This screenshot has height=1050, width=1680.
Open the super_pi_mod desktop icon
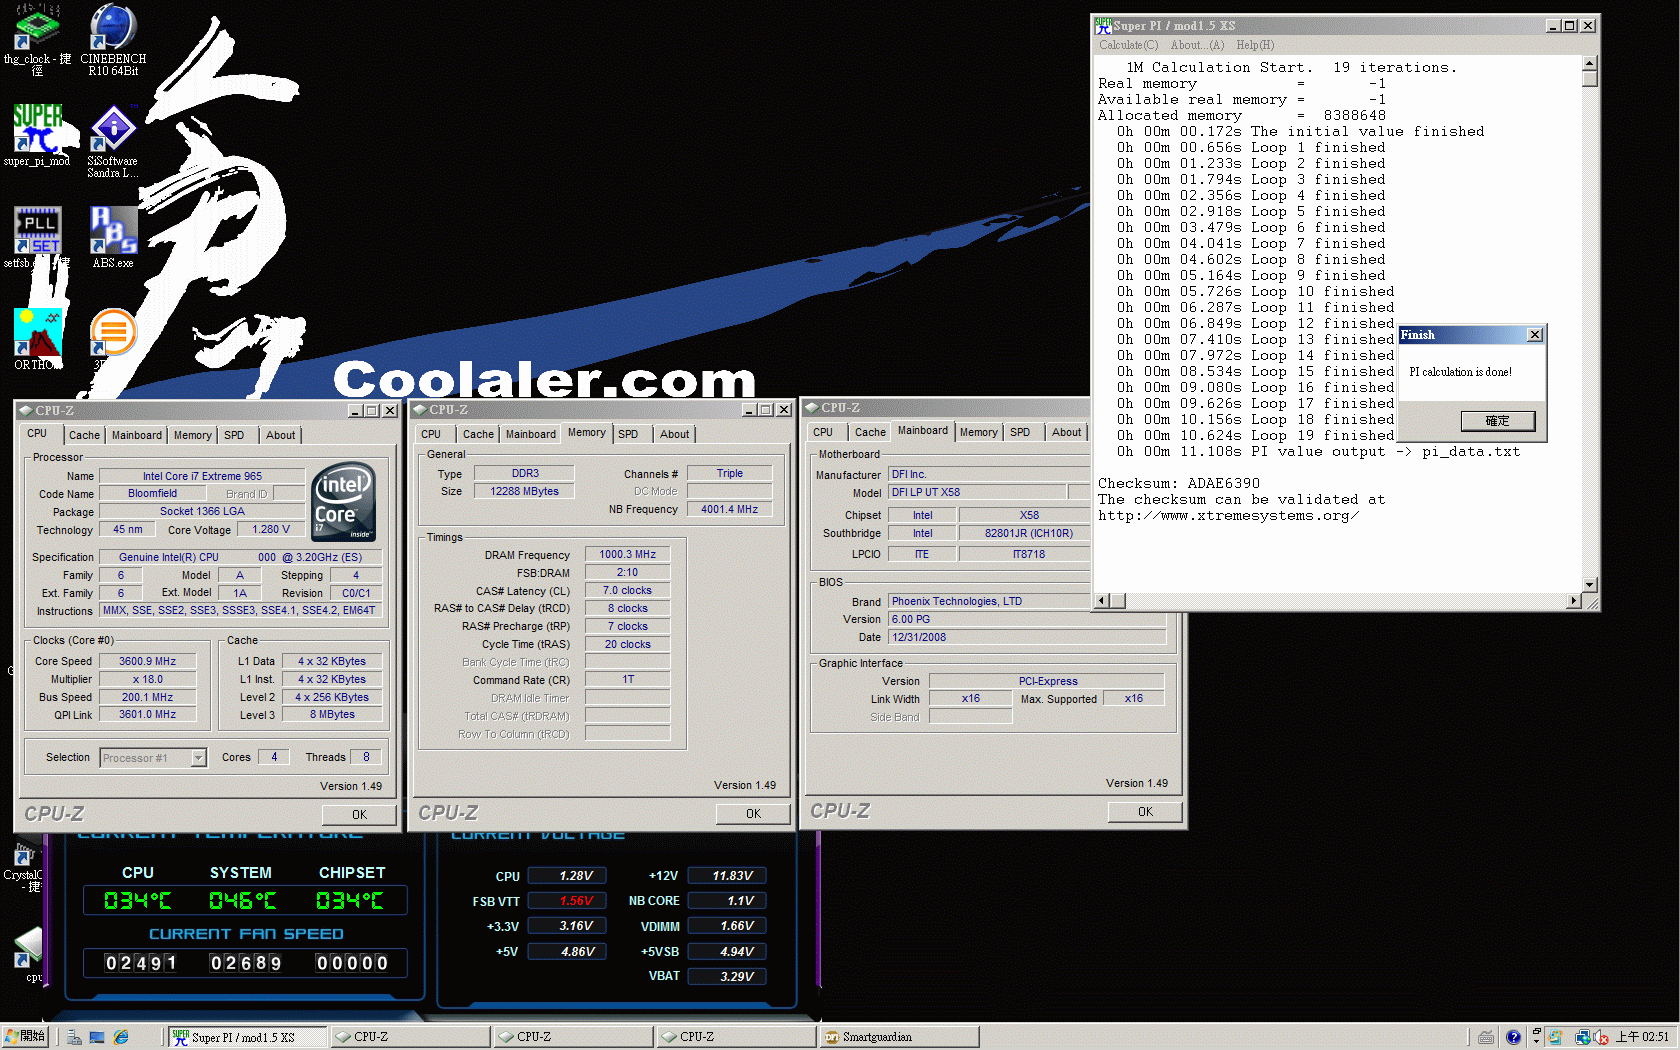tap(37, 134)
